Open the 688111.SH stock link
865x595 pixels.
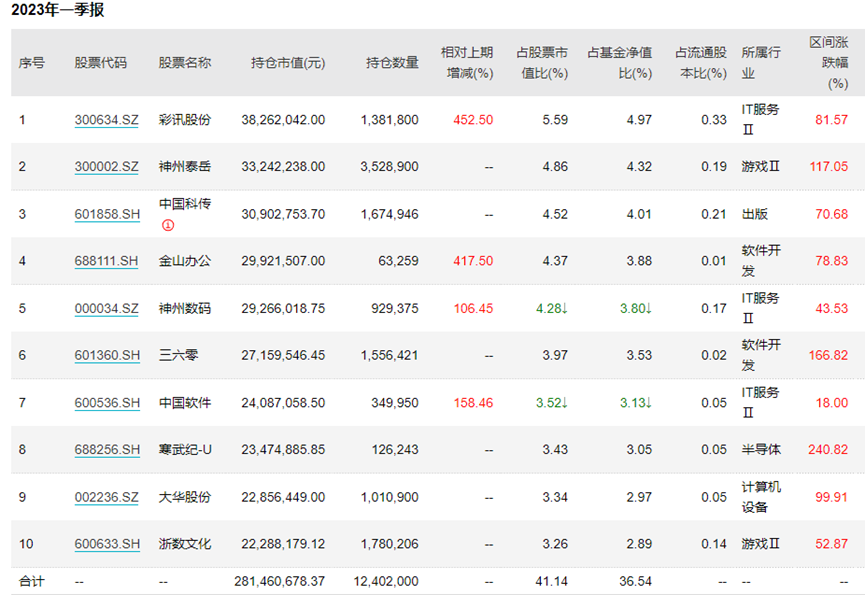(106, 261)
